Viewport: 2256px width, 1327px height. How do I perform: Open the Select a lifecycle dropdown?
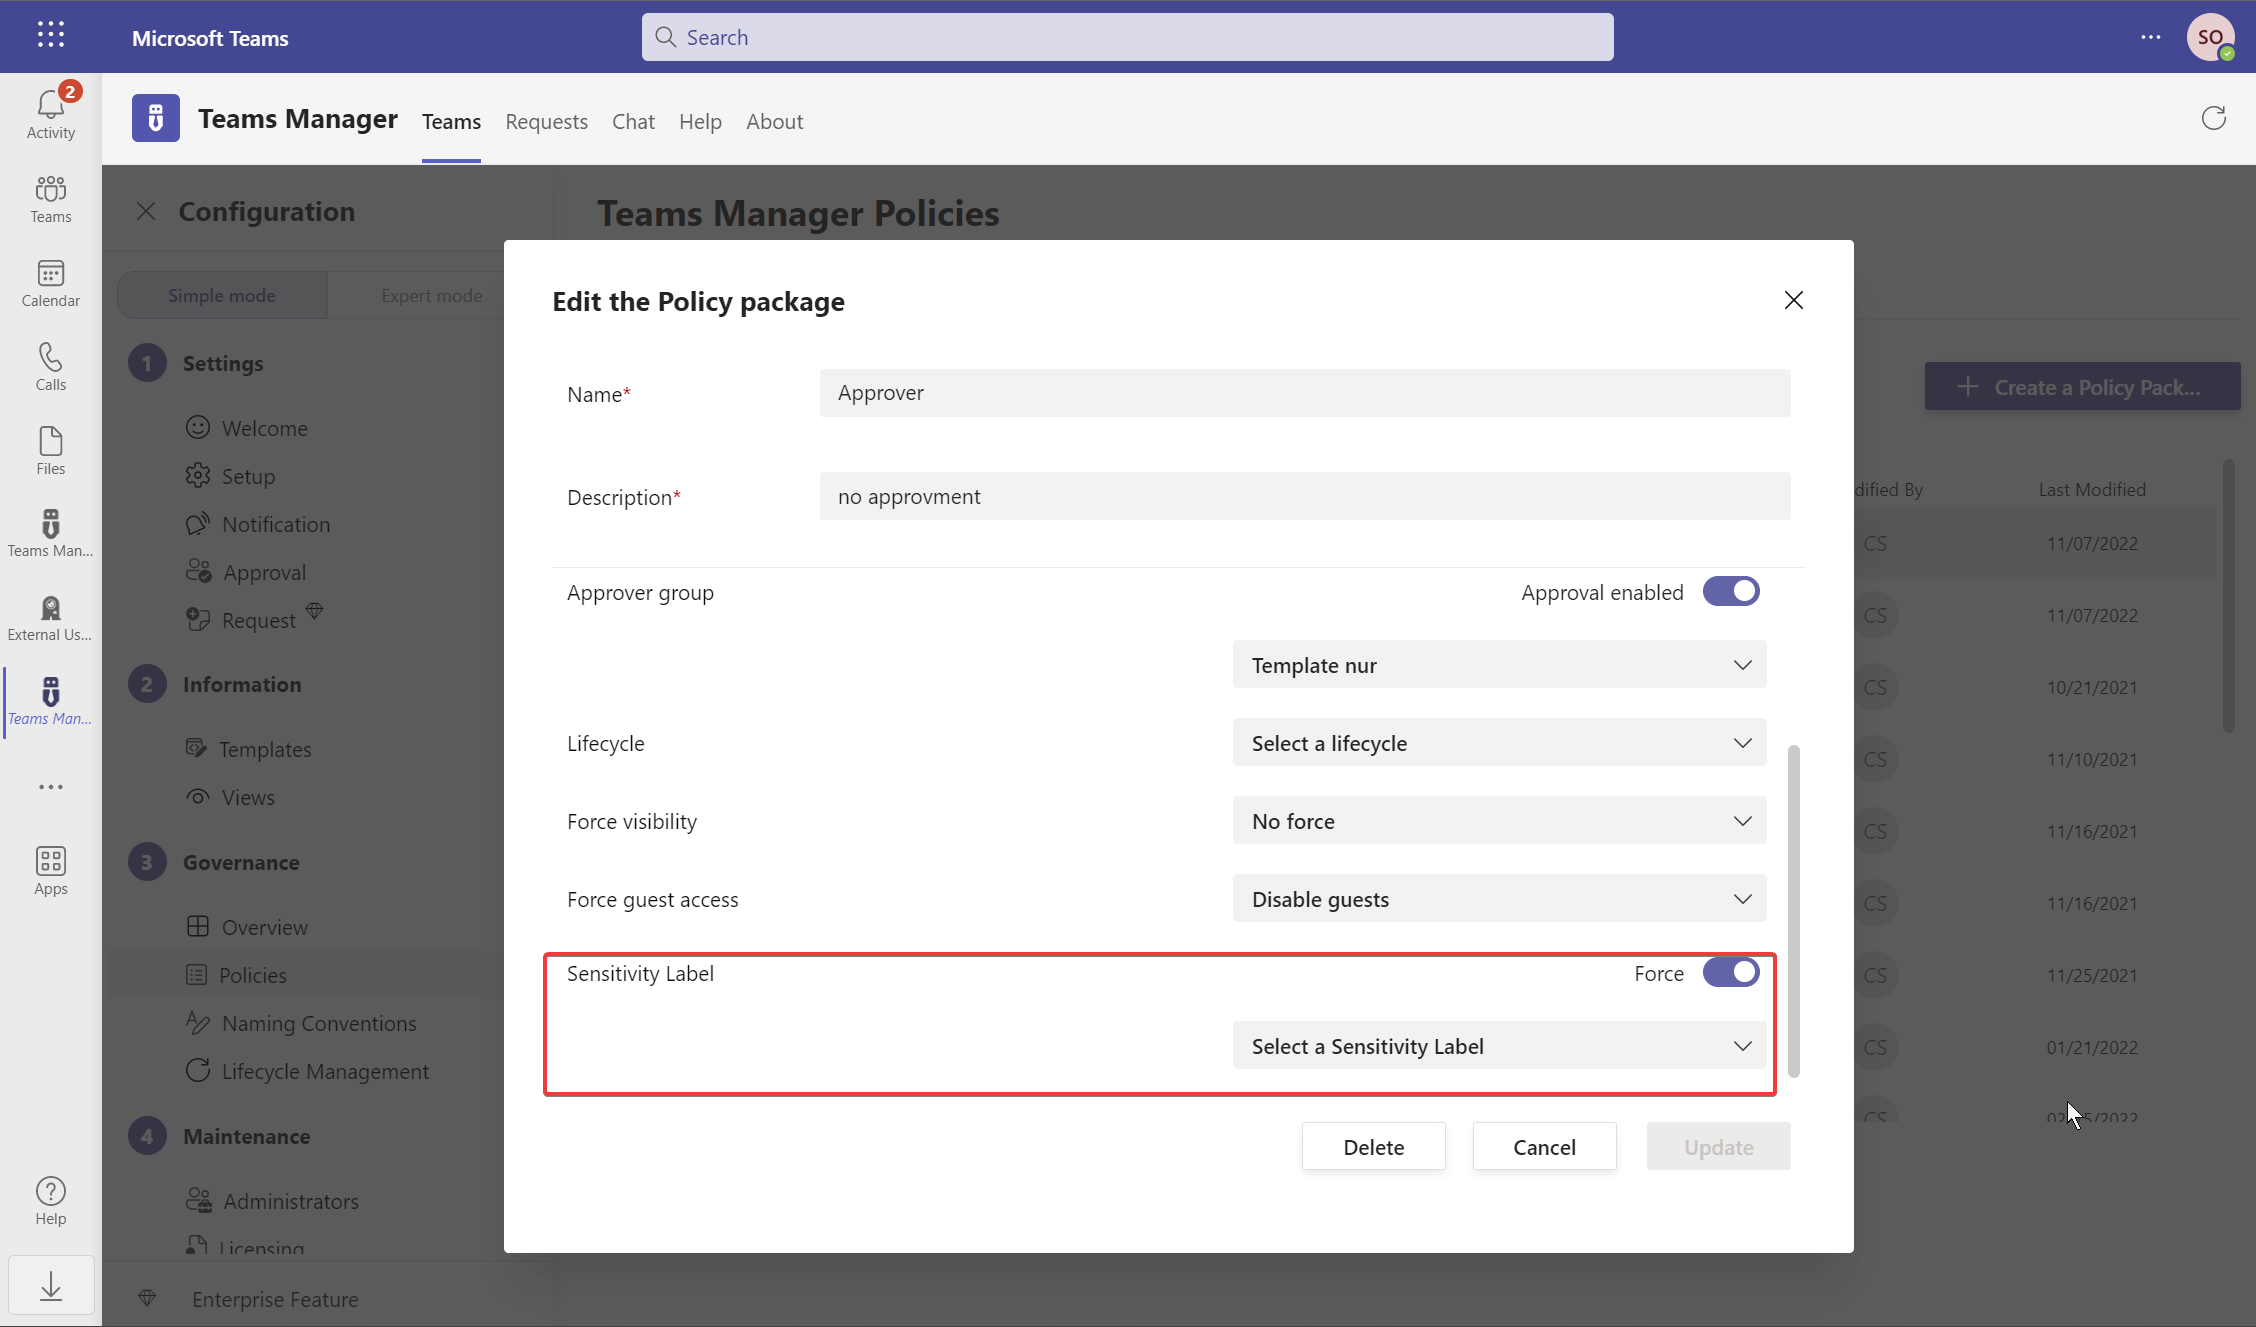1499,743
